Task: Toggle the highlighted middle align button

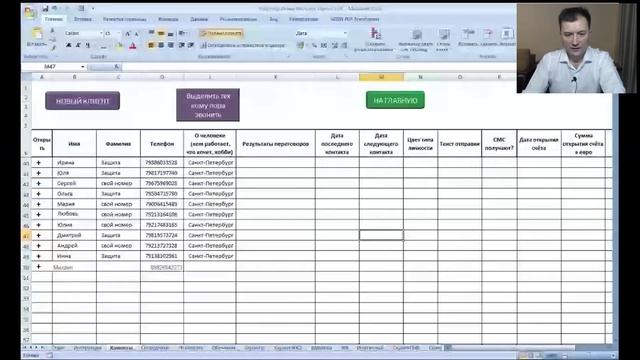Action: point(161,33)
